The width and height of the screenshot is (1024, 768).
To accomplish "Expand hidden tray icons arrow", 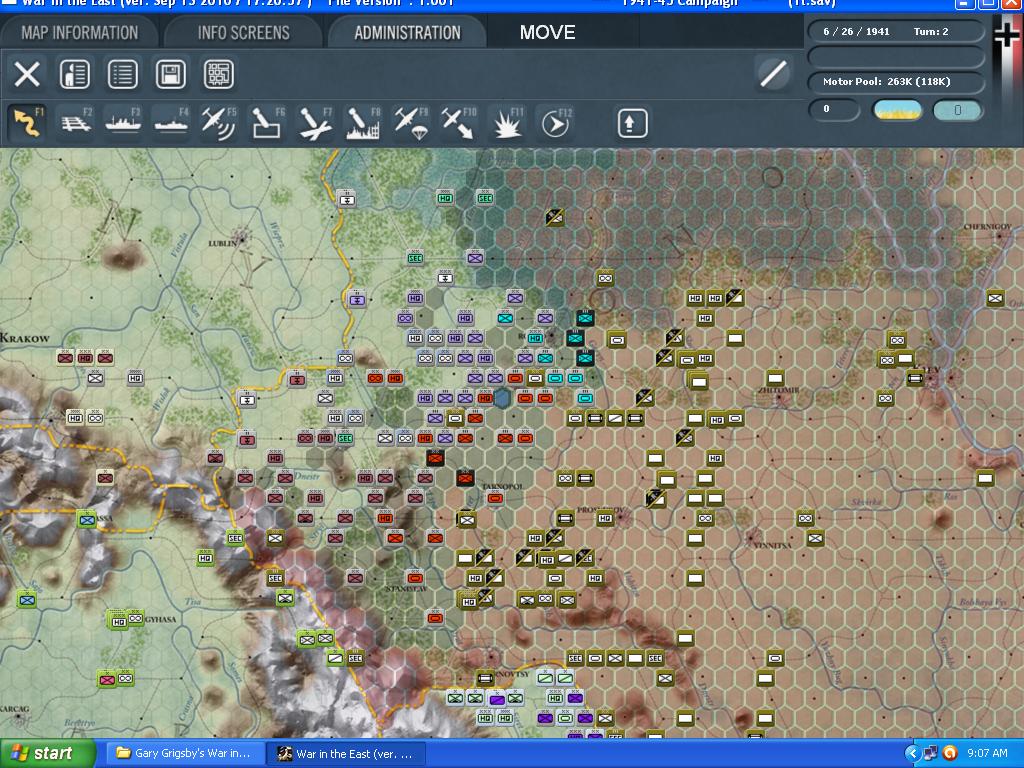I will click(911, 753).
